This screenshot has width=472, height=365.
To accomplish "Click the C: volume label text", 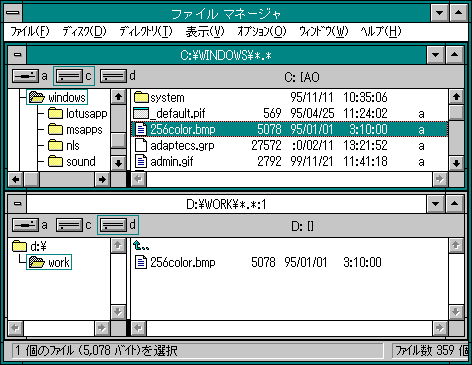I will coord(302,77).
